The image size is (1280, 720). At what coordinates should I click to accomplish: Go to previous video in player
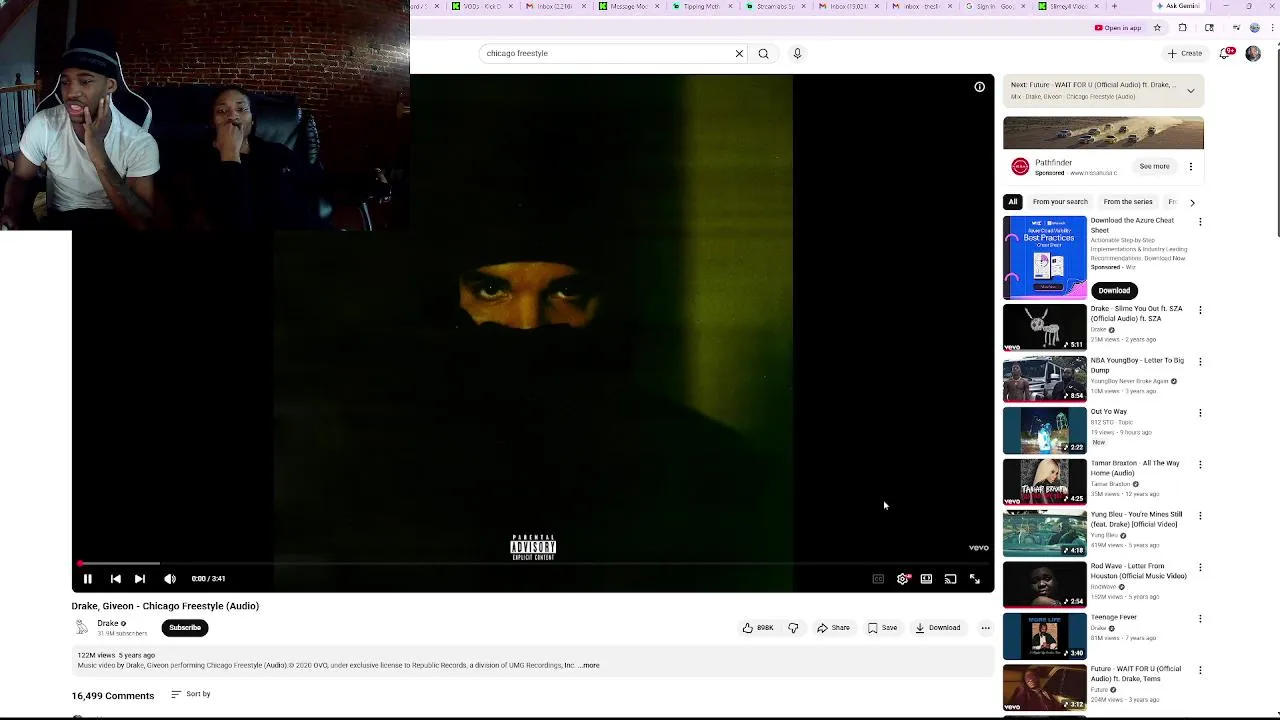115,579
